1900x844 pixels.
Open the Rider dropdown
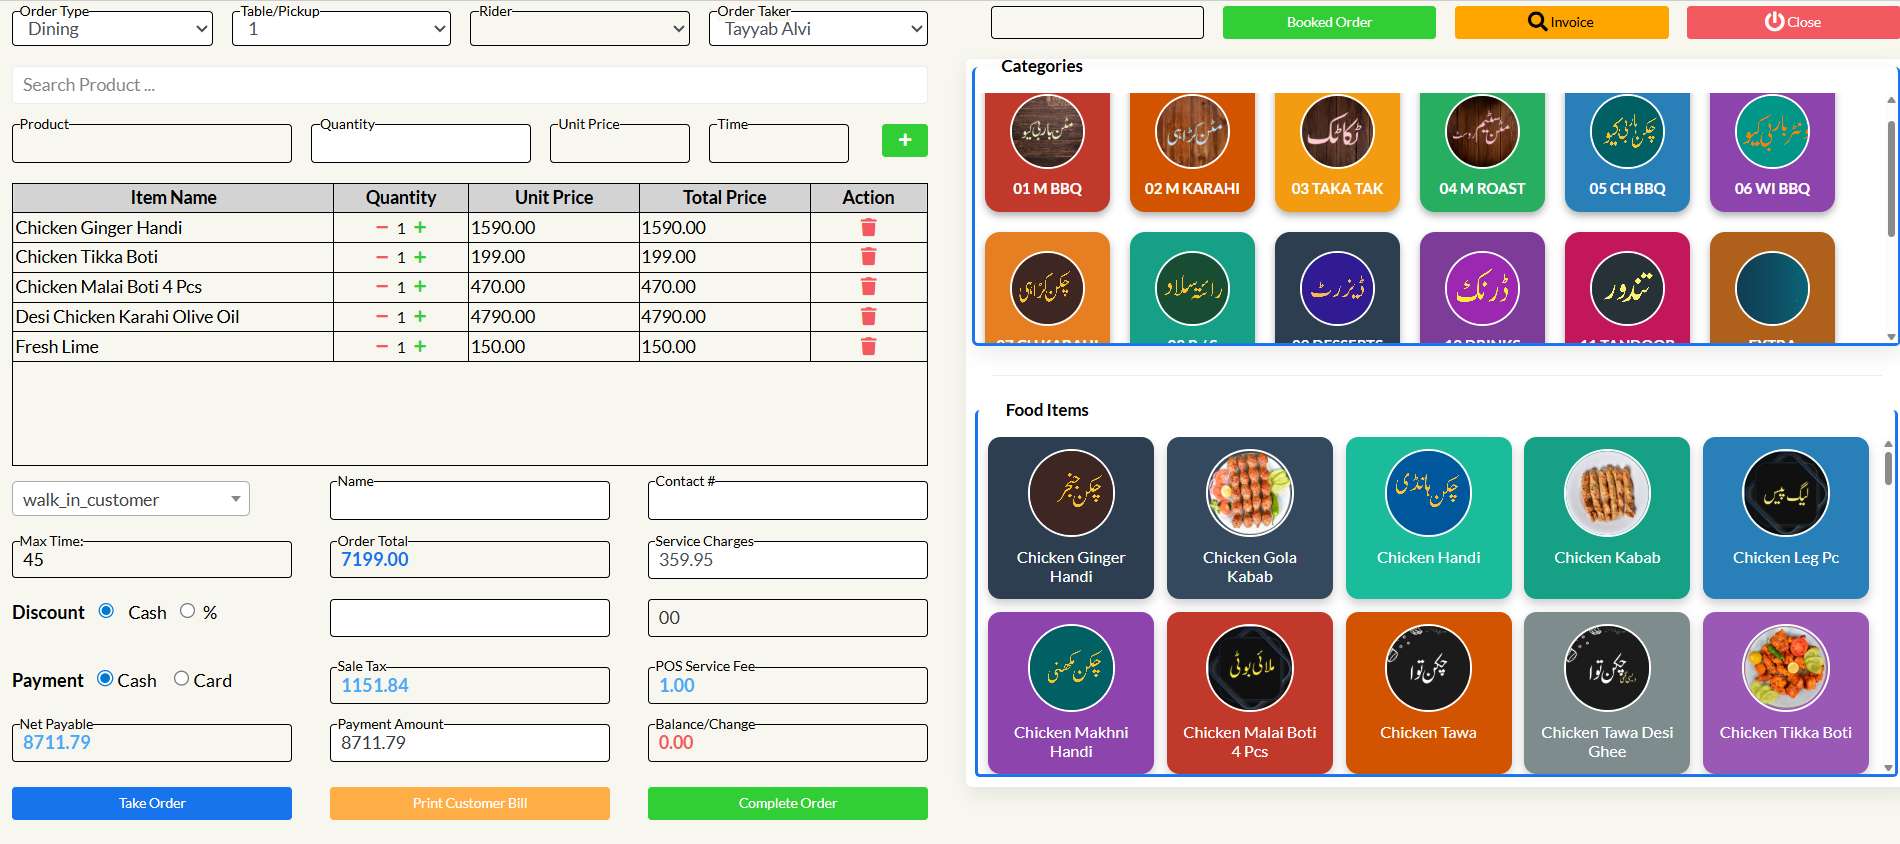coord(580,29)
